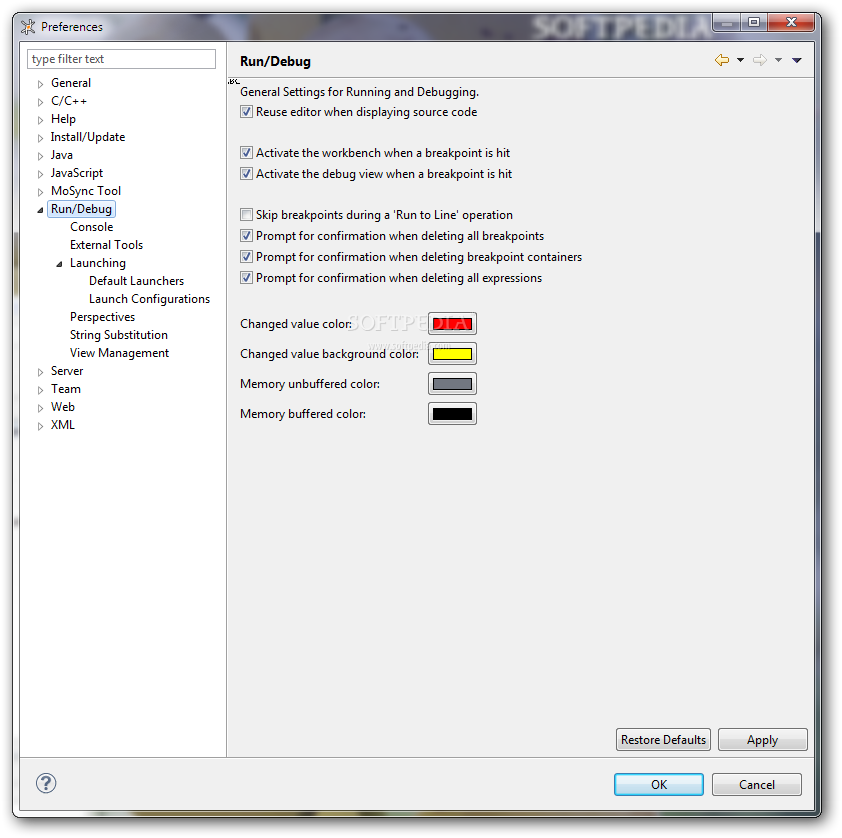Maximize the Preferences window
Image resolution: width=842 pixels, height=838 pixels.
coord(754,22)
